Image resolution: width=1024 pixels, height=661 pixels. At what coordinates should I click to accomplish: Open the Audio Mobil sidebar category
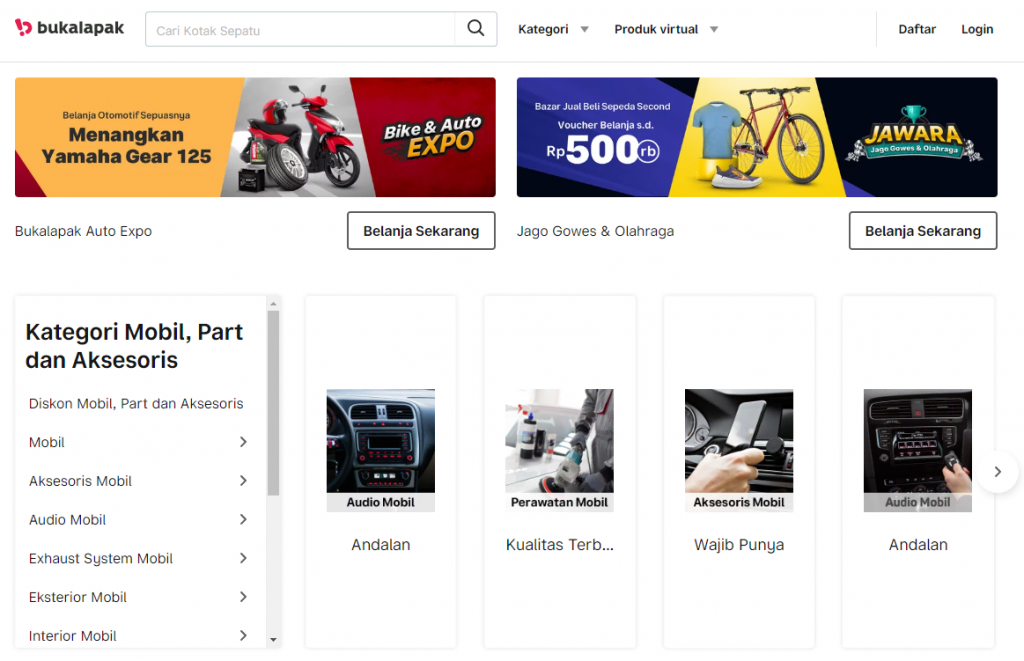(x=67, y=520)
